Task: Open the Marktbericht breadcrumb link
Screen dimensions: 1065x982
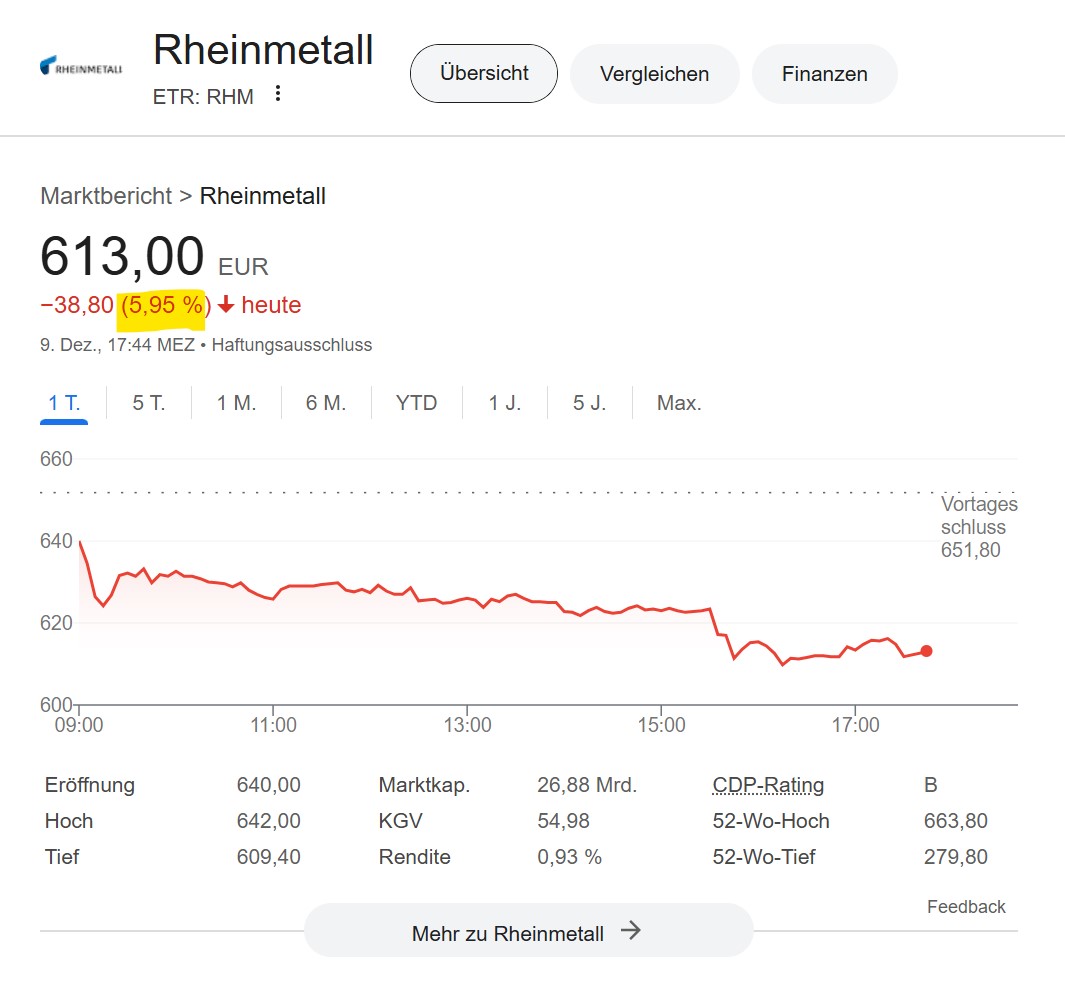Action: [106, 196]
